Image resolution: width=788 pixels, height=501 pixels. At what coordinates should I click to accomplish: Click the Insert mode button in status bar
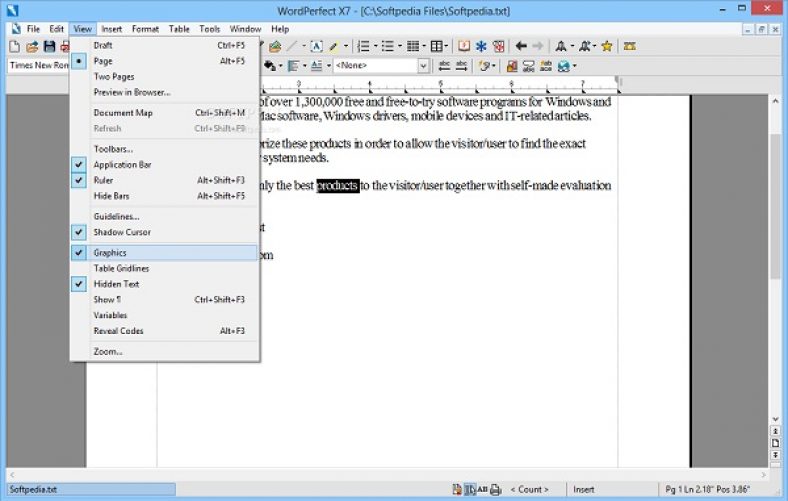click(x=583, y=489)
